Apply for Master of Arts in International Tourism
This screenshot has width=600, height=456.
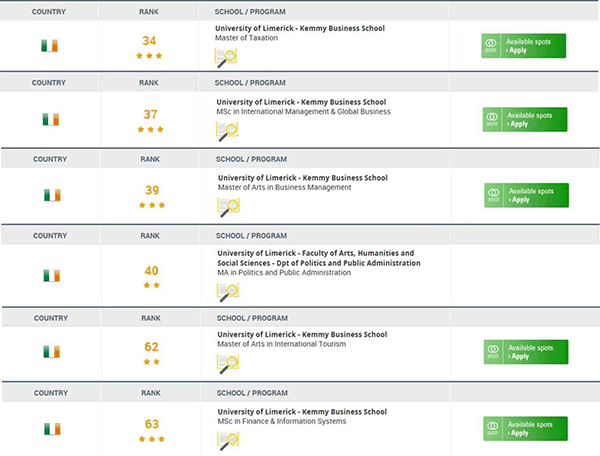click(x=526, y=352)
